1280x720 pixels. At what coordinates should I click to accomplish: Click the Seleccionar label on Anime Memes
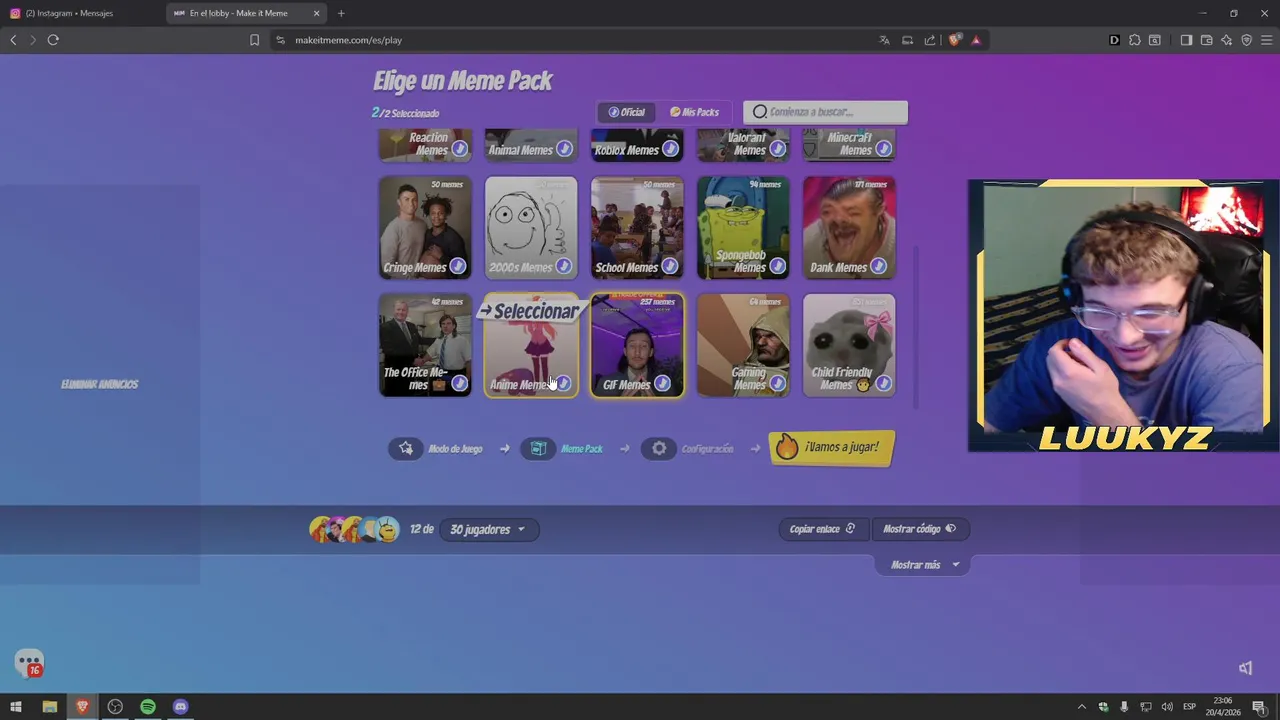(x=530, y=311)
